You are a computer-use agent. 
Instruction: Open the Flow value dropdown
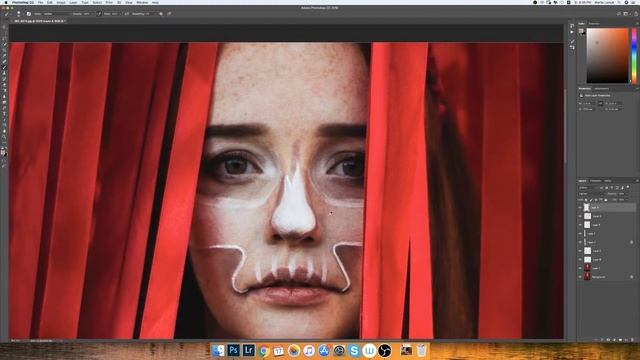(x=116, y=14)
